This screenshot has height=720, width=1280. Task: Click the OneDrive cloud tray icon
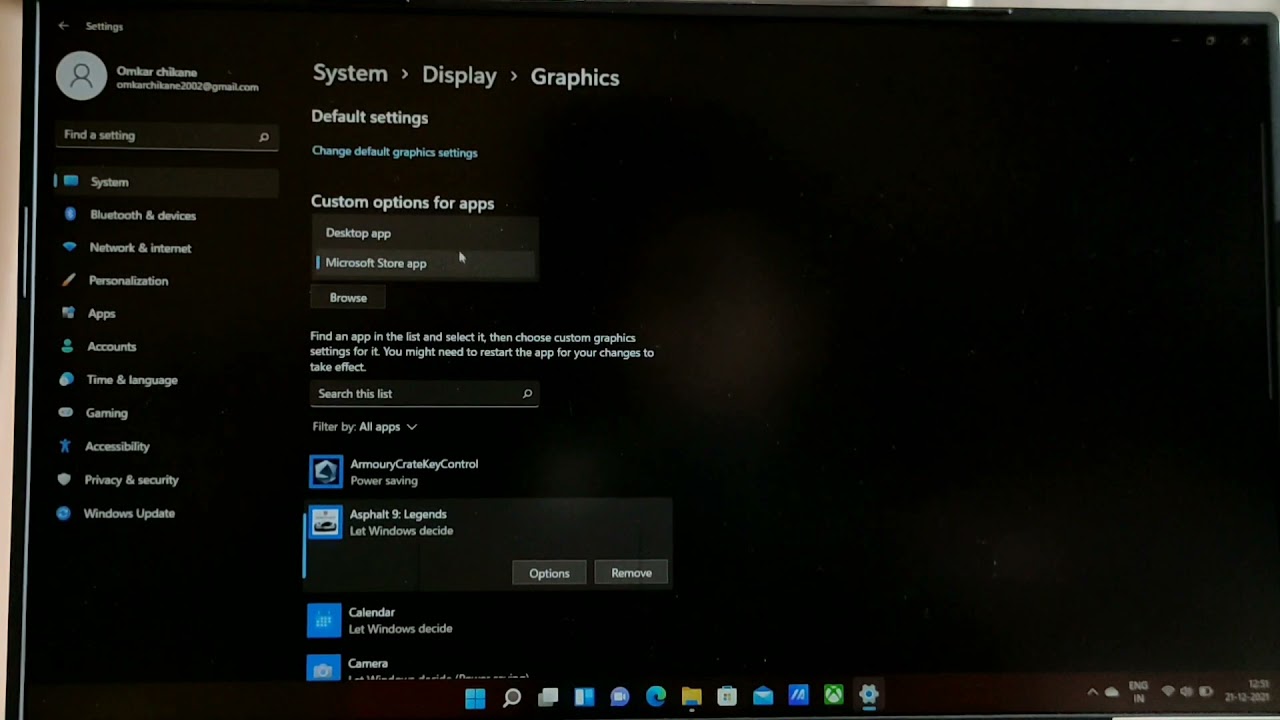point(1112,692)
